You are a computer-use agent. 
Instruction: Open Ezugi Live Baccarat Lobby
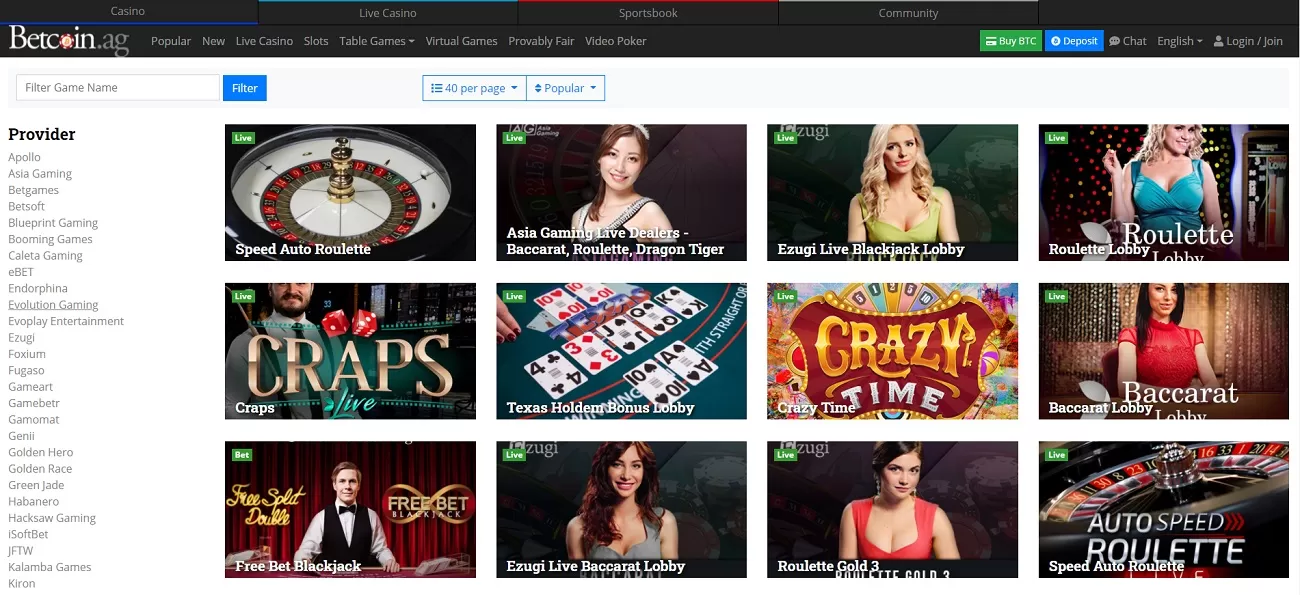coord(621,509)
